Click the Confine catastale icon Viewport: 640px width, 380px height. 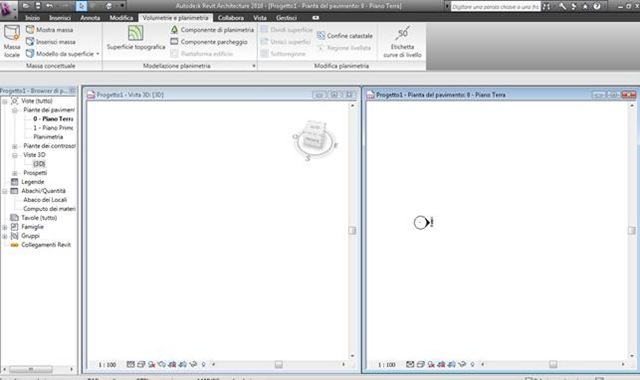321,36
